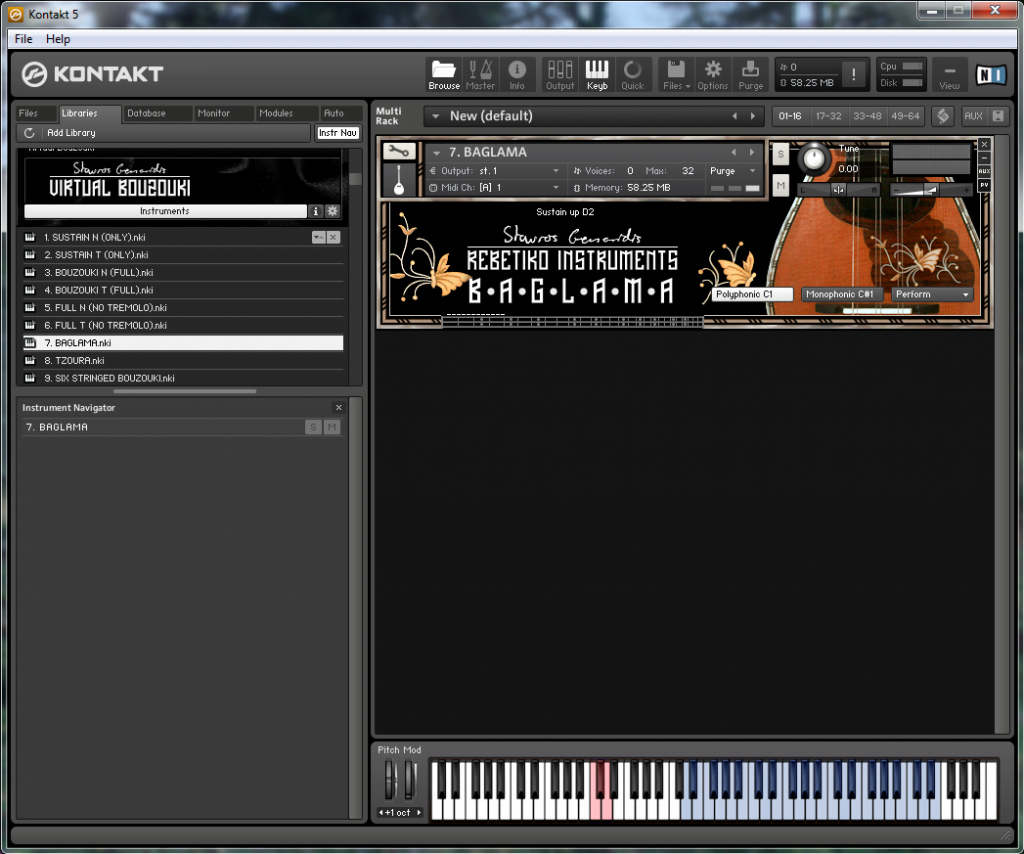Show rack page 49-64
Screen dimensions: 1024x854
click(905, 116)
